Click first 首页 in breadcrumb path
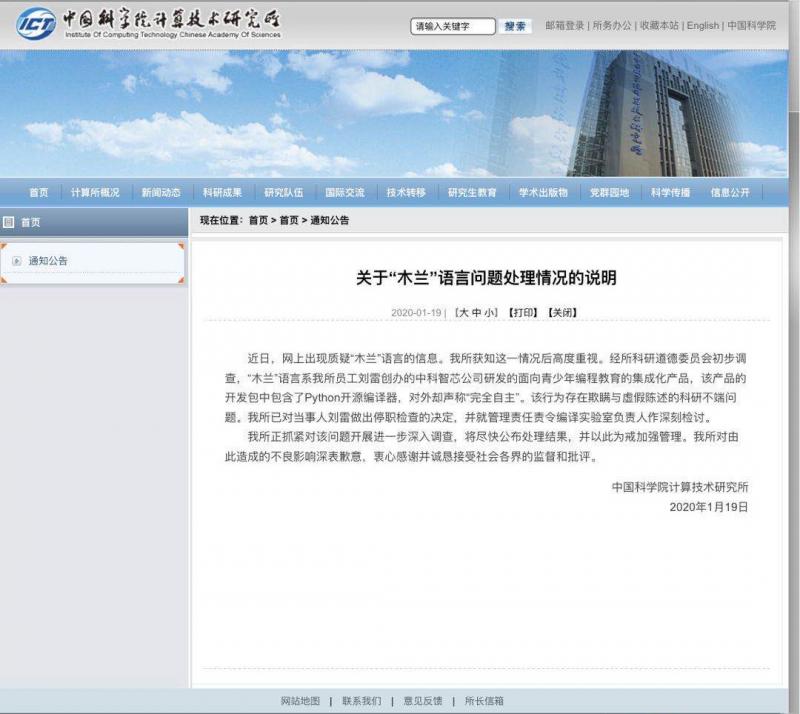 coord(258,220)
